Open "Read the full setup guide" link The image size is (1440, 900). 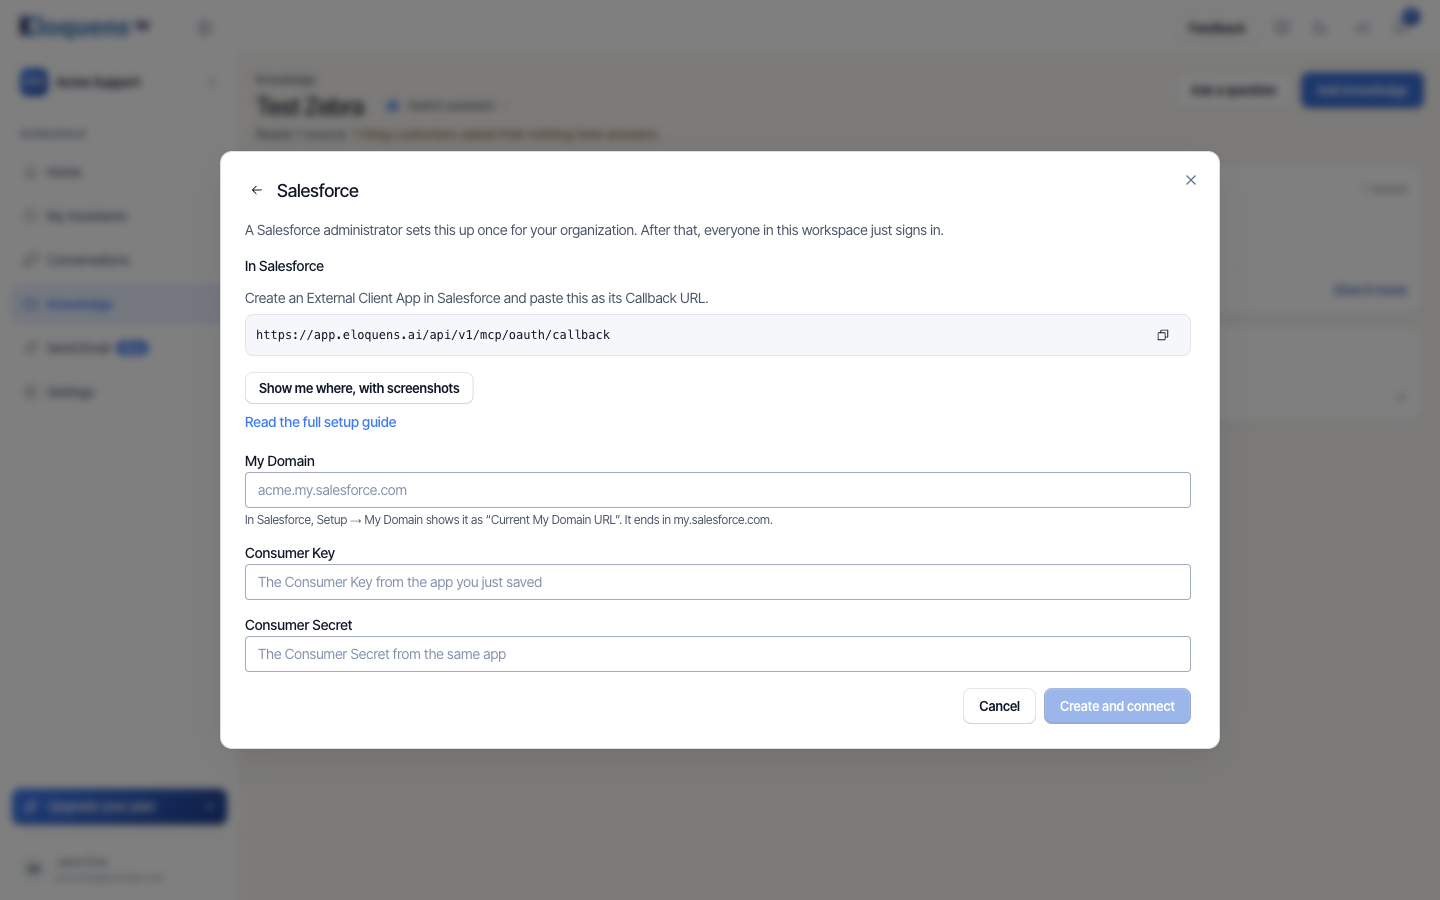(x=320, y=422)
